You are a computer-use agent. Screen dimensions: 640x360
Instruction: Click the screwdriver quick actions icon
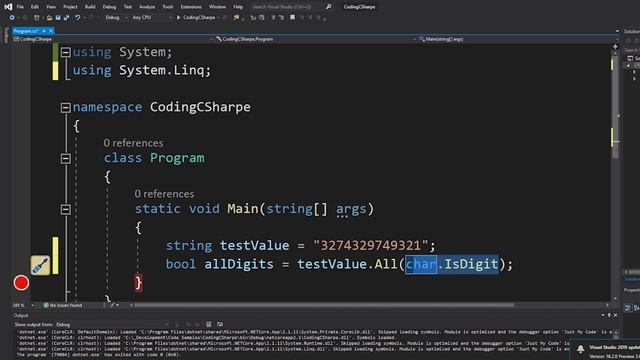click(x=40, y=265)
